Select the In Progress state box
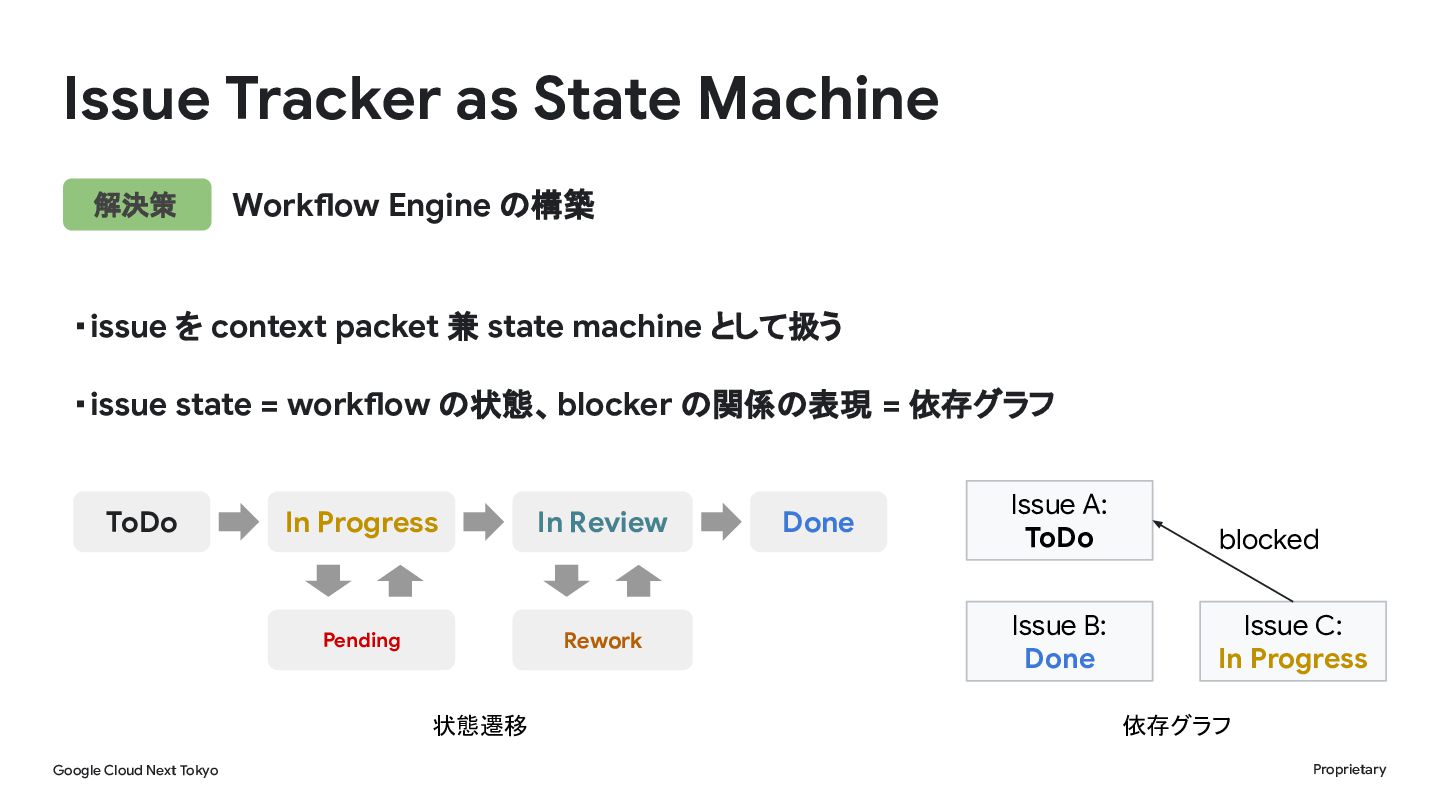This screenshot has width=1440, height=810. pyautogui.click(x=361, y=522)
